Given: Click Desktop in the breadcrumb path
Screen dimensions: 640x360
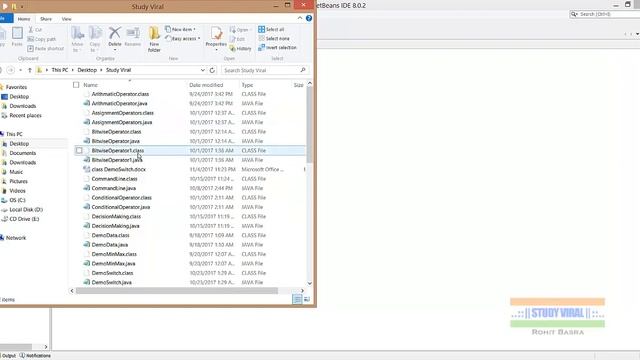Looking at the screenshot, I should (x=87, y=70).
